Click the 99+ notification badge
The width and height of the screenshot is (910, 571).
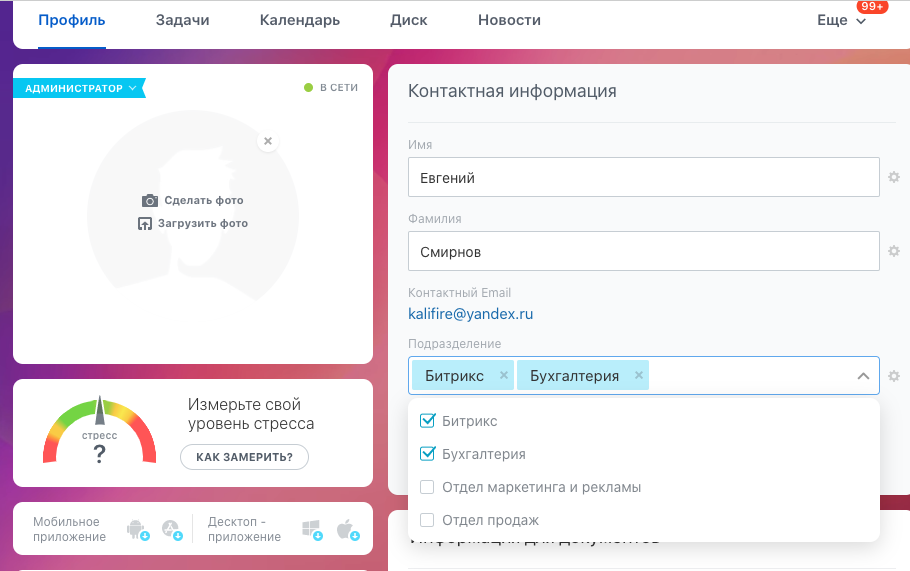coord(872,7)
